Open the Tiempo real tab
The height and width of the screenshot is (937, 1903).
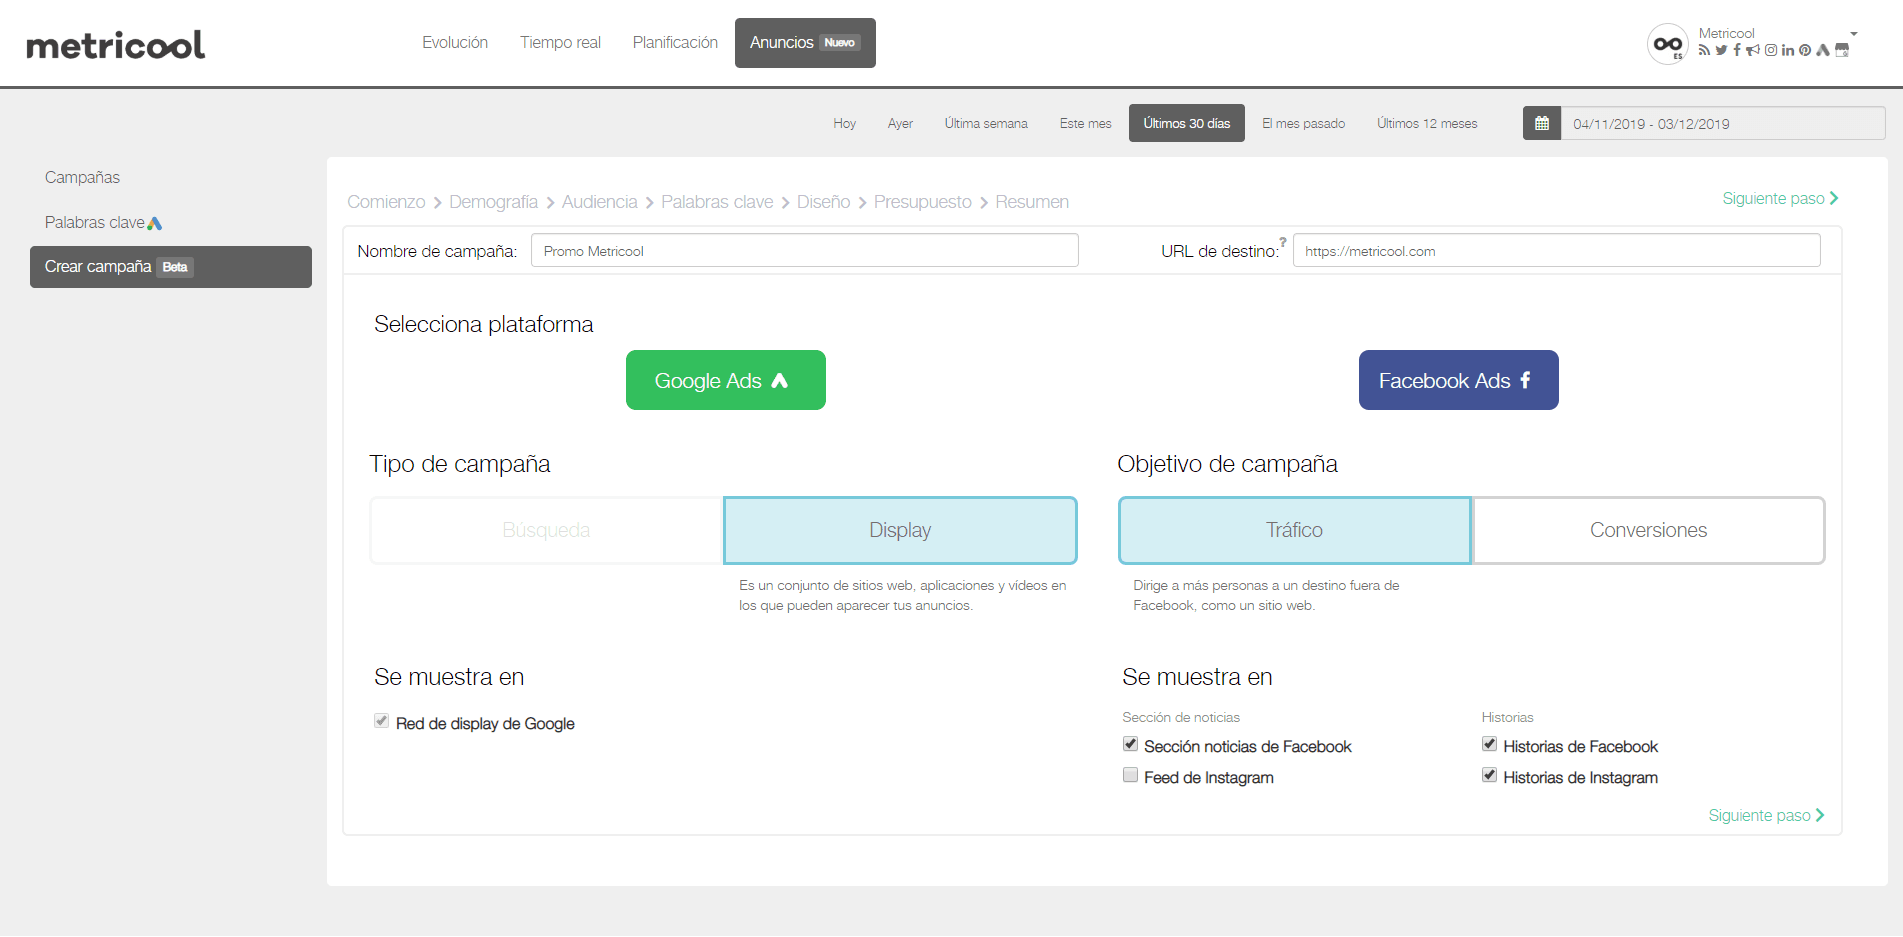click(x=560, y=42)
